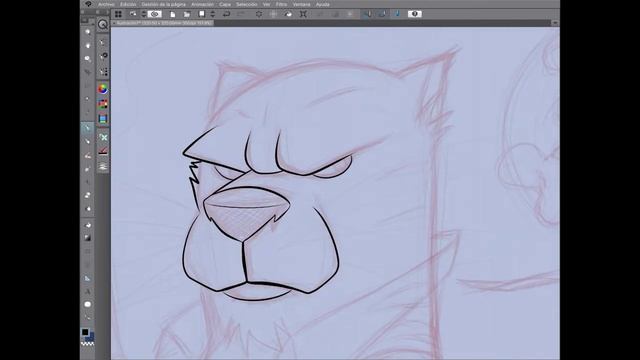Viewport: 640px width, 360px height.
Task: Open the green cross palette icon
Action: click(103, 138)
